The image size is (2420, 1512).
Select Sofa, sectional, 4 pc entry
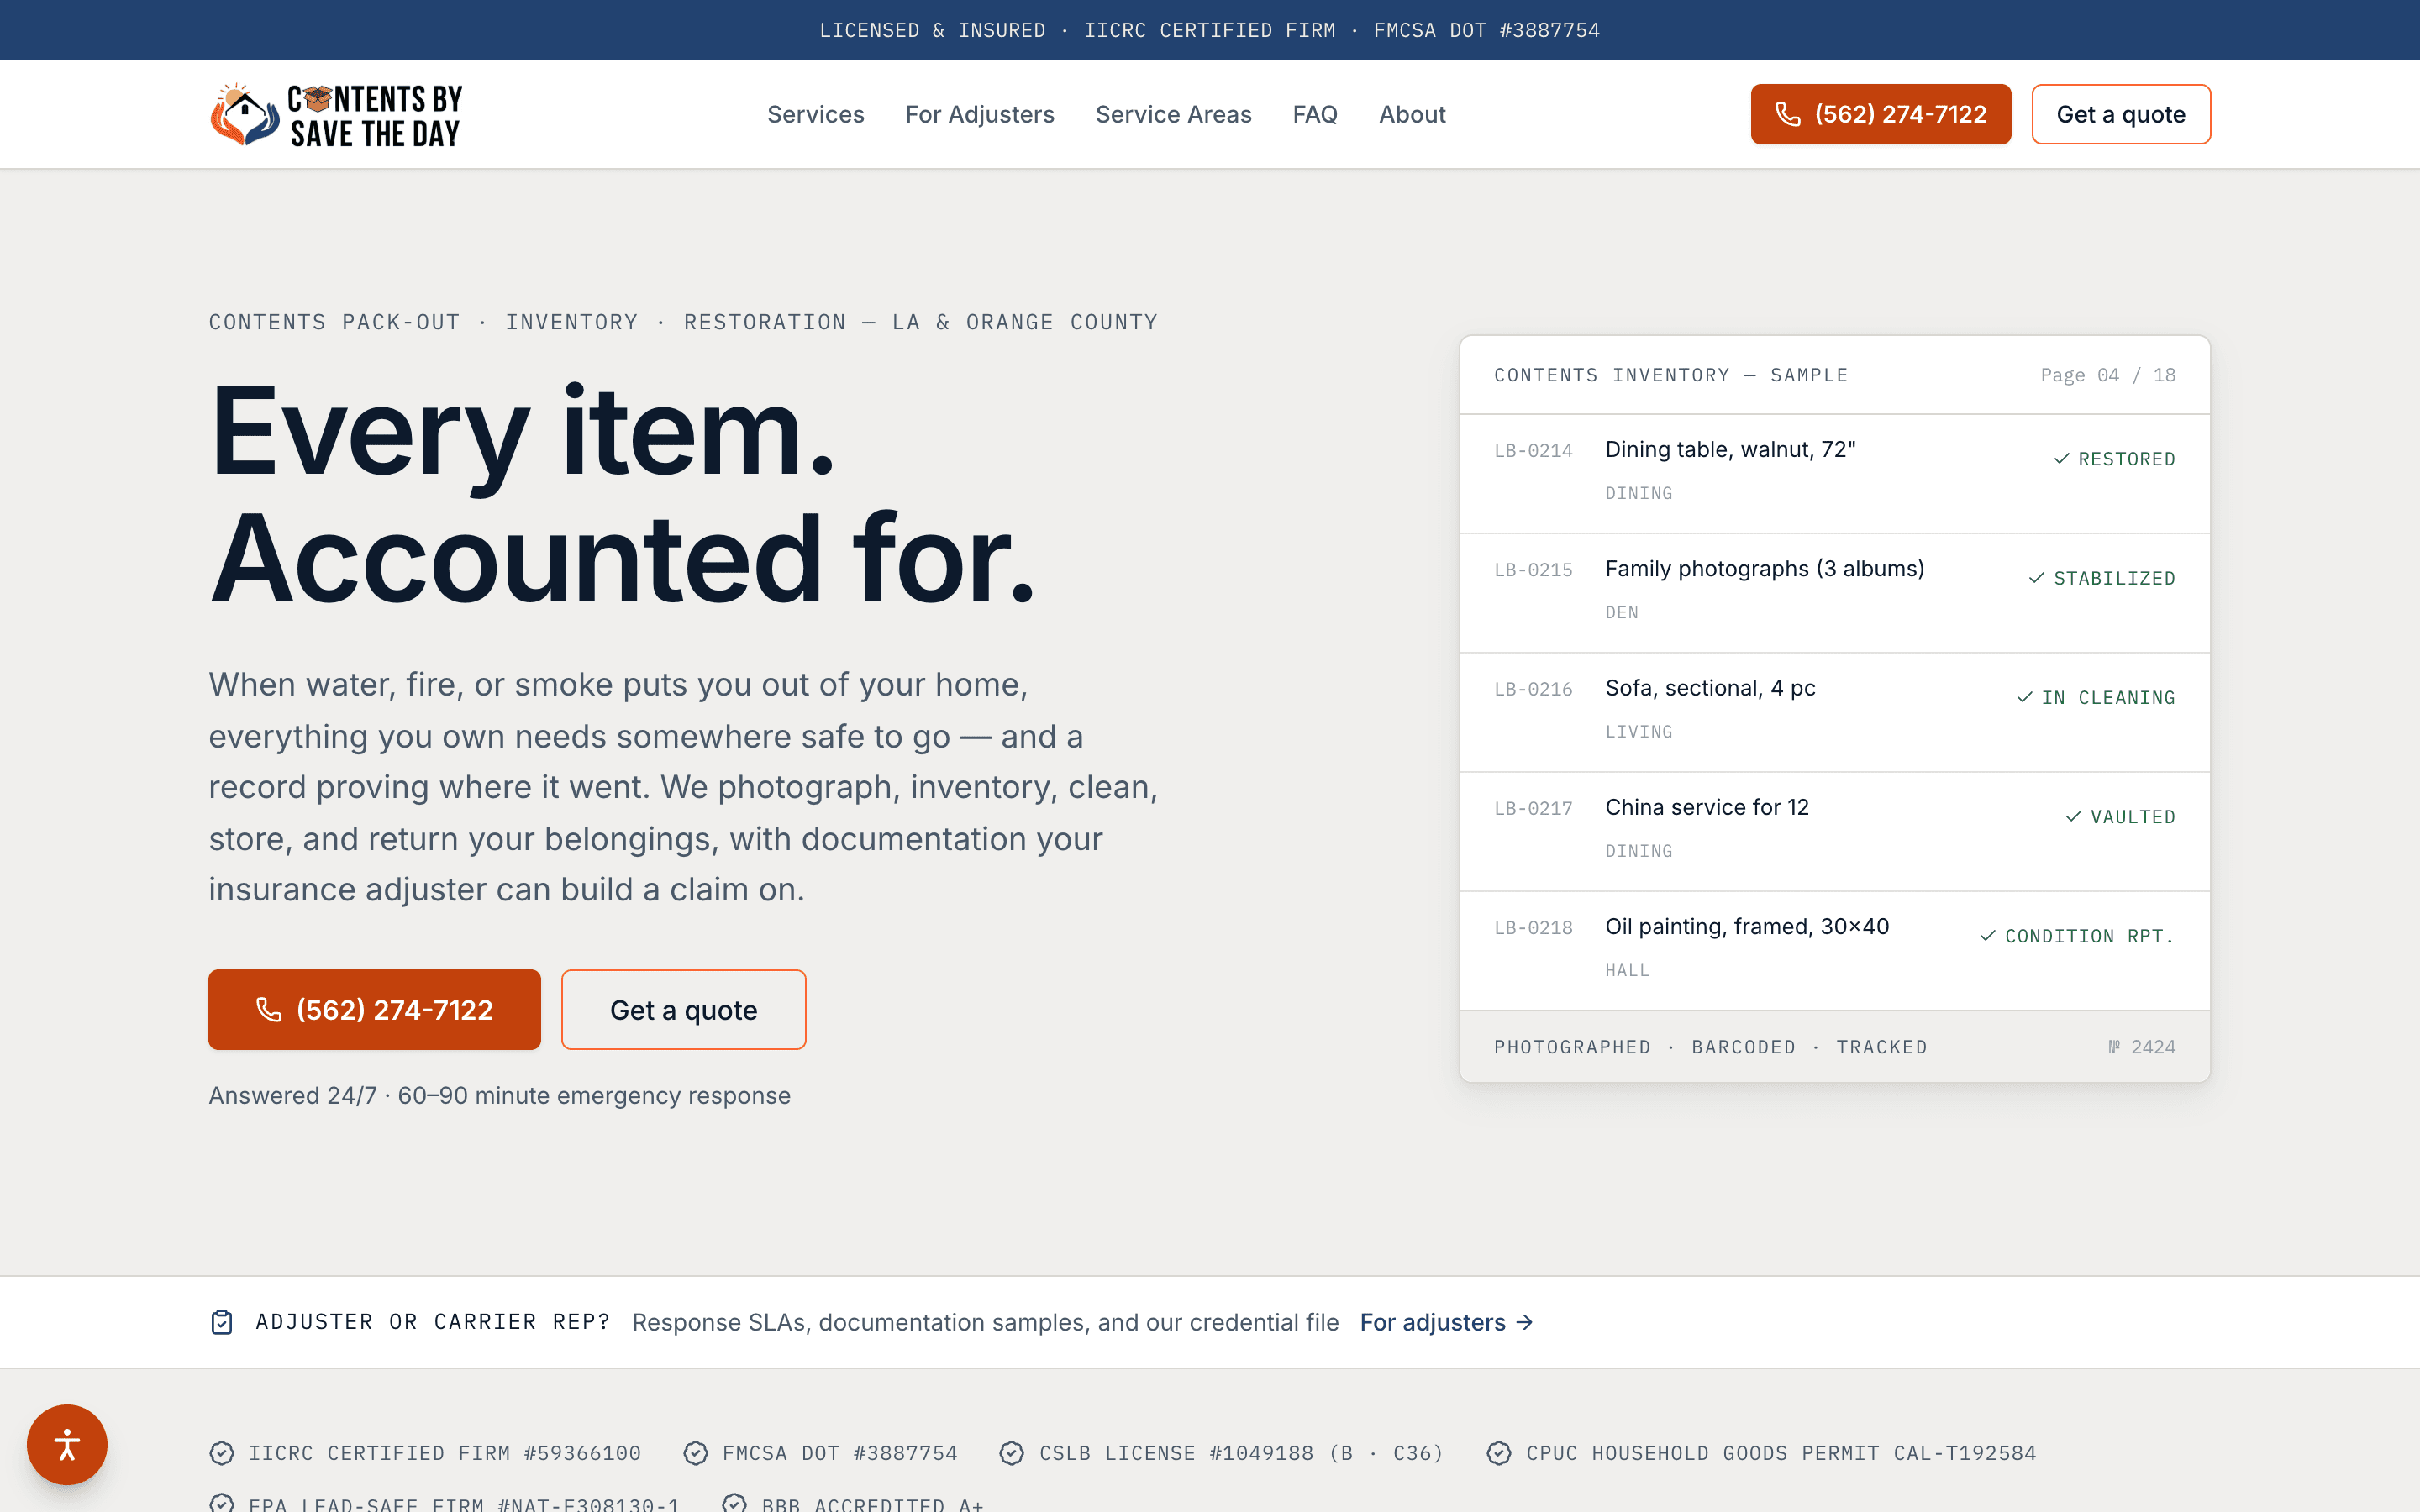tap(1835, 712)
